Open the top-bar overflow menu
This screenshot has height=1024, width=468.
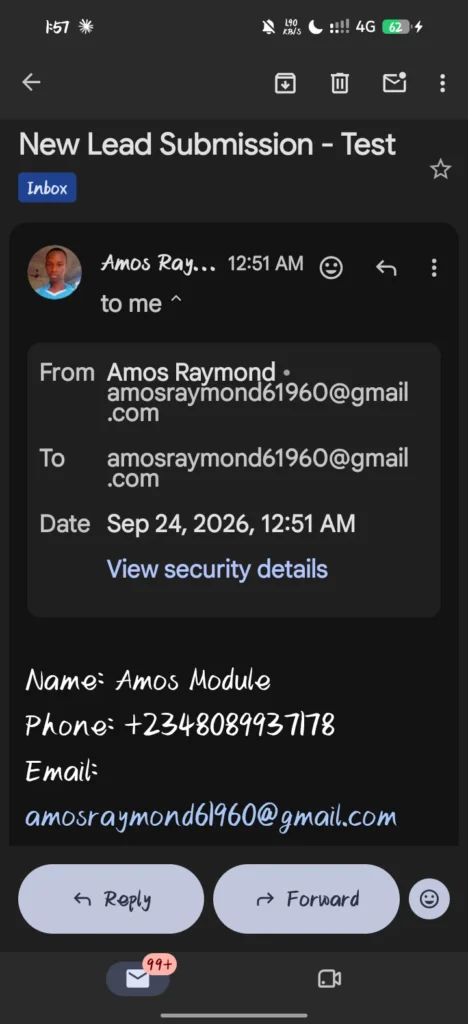tap(443, 83)
